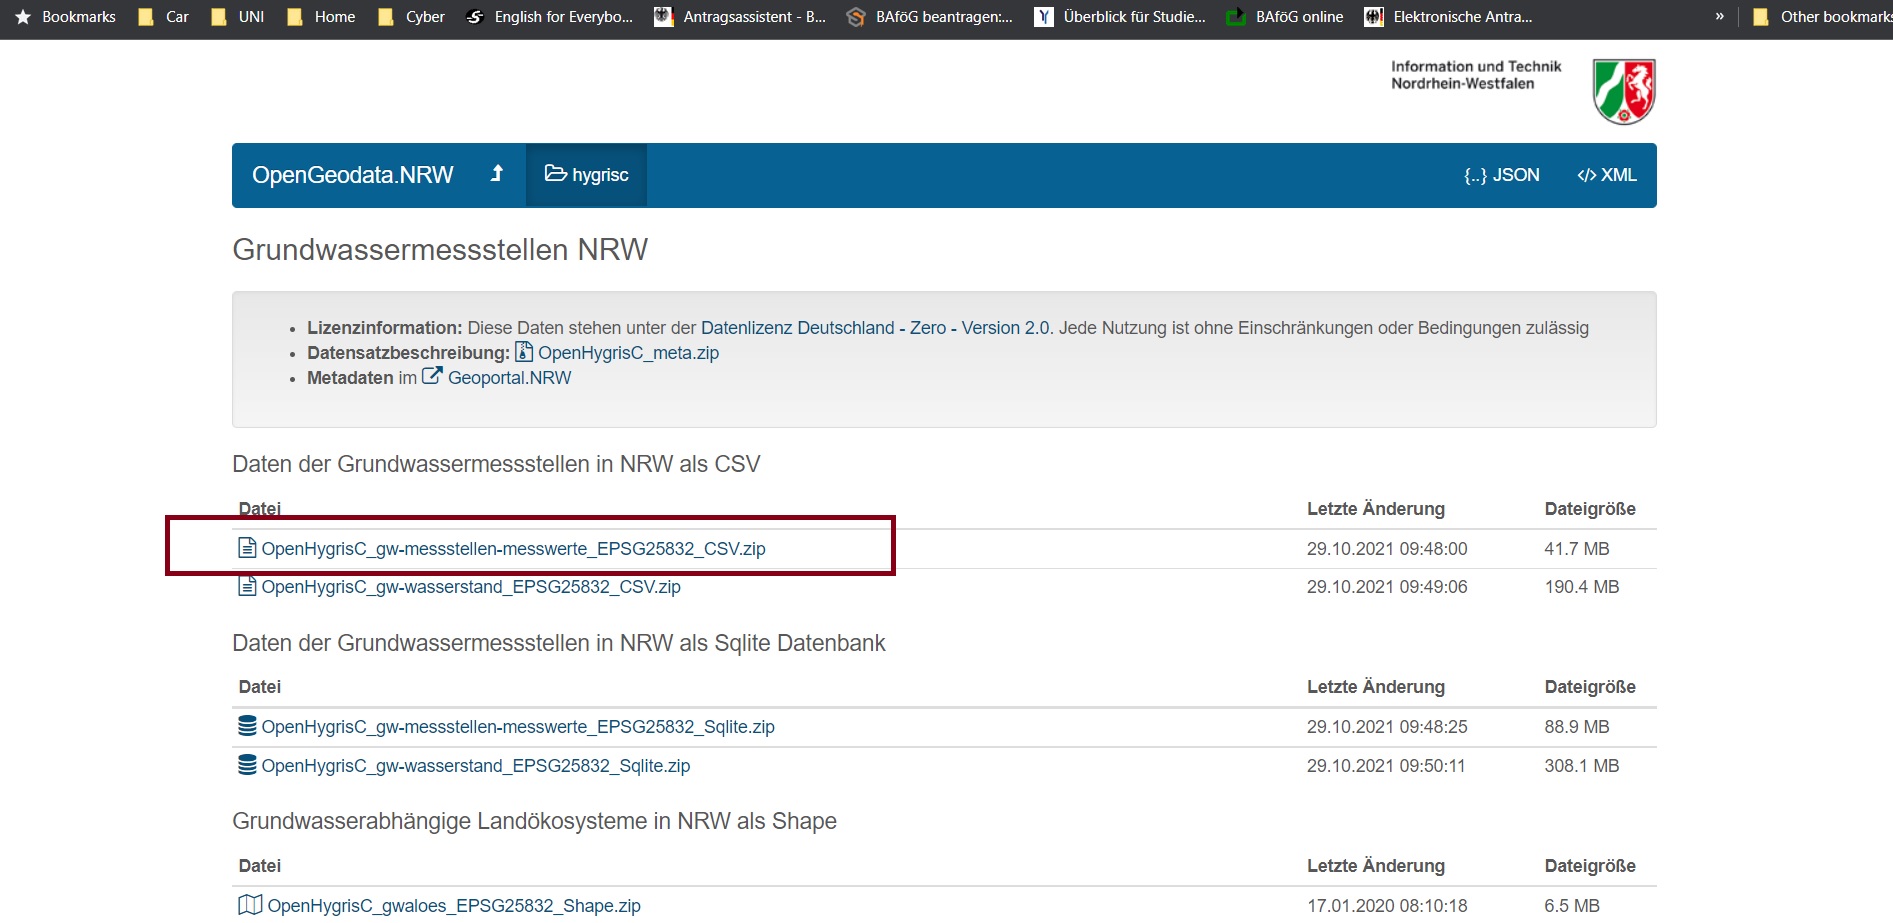Download gw-messstellen-messwerte CSV zip file

point(513,549)
